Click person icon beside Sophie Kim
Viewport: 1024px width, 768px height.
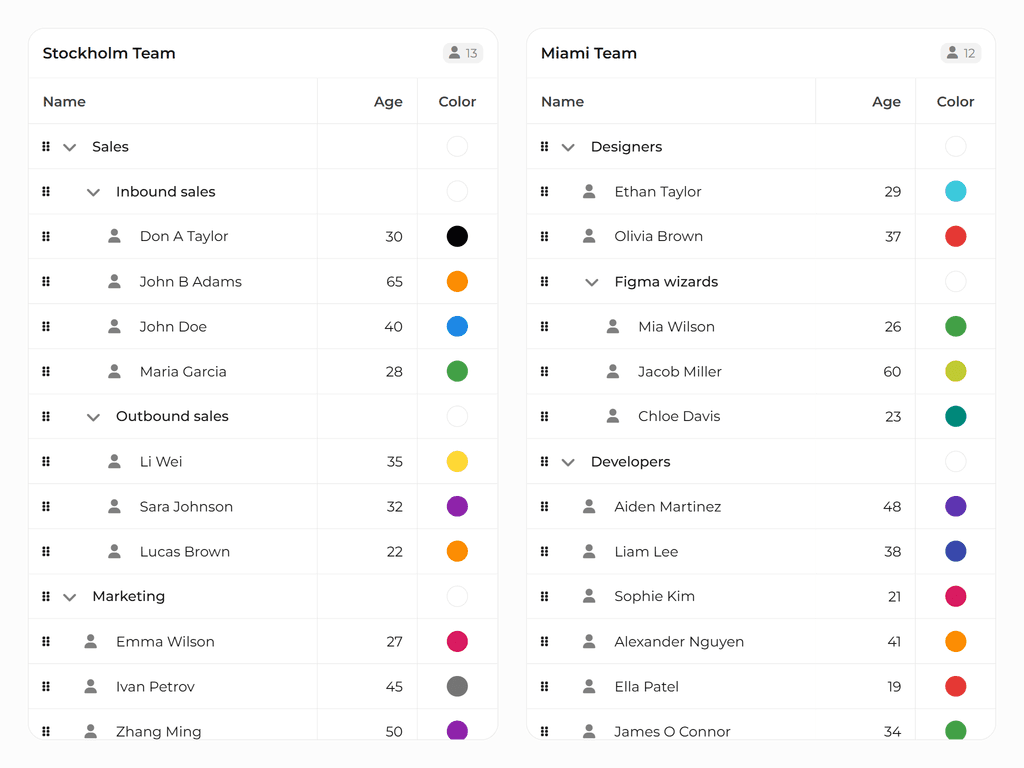pyautogui.click(x=589, y=596)
